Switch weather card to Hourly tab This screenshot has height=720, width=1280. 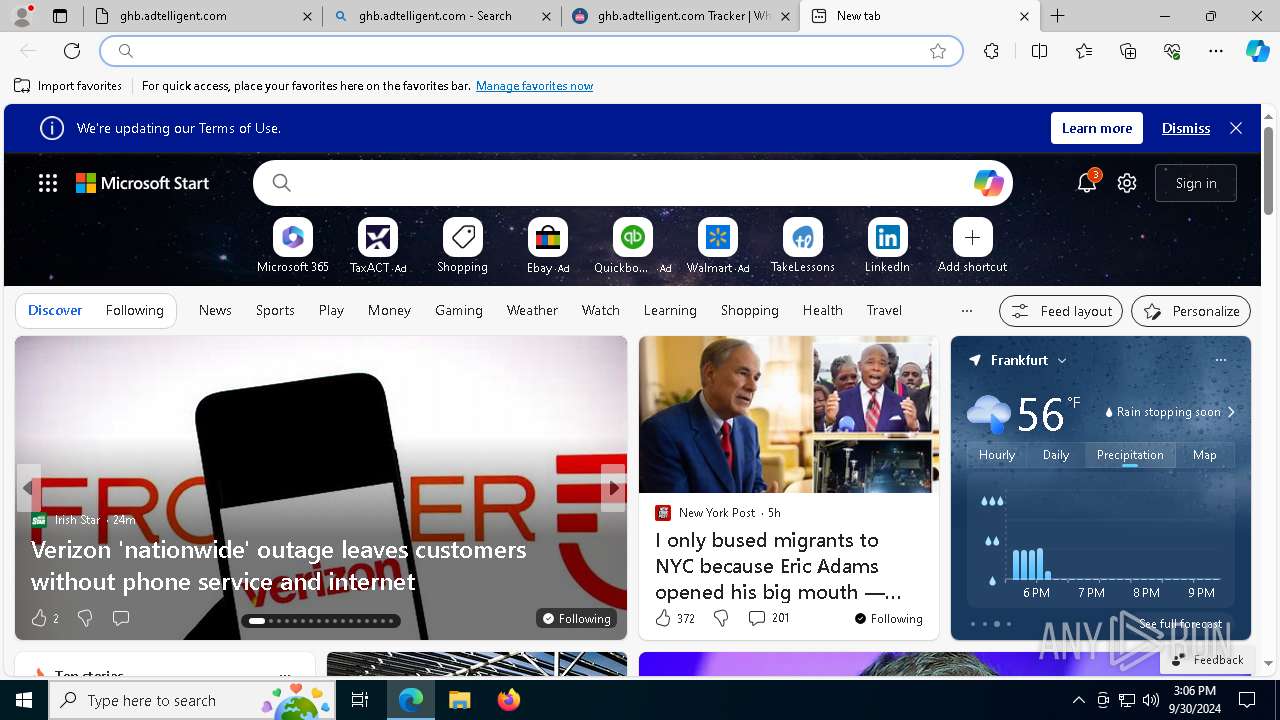[x=997, y=455]
